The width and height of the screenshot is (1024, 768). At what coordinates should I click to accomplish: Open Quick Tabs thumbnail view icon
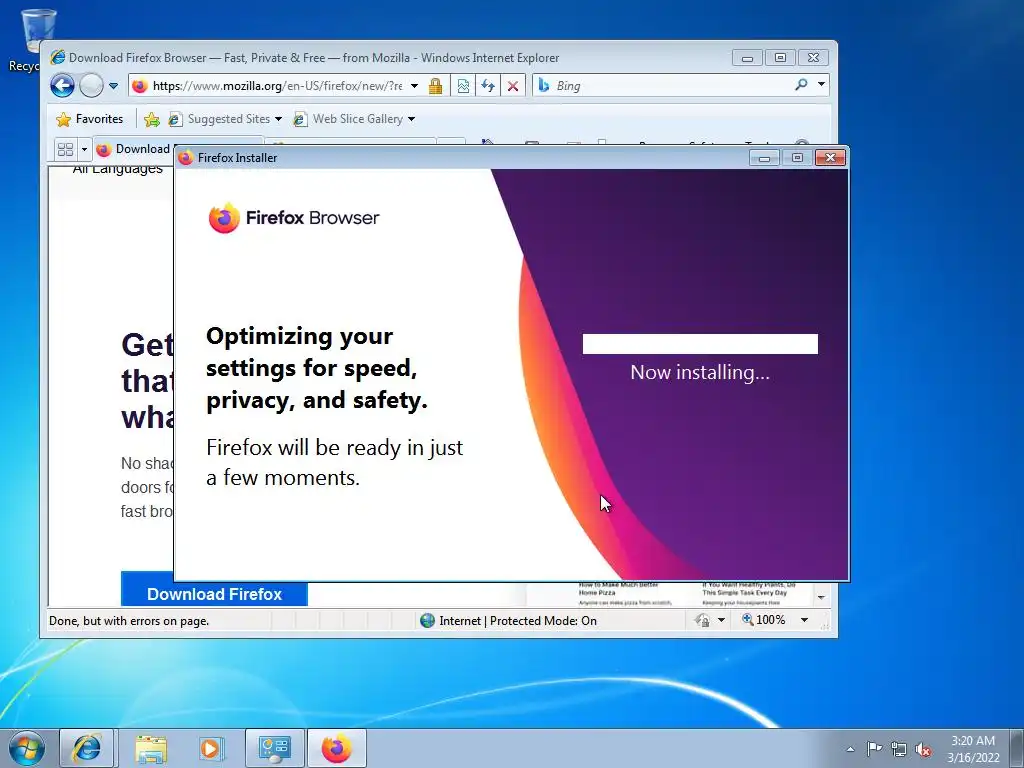click(65, 150)
